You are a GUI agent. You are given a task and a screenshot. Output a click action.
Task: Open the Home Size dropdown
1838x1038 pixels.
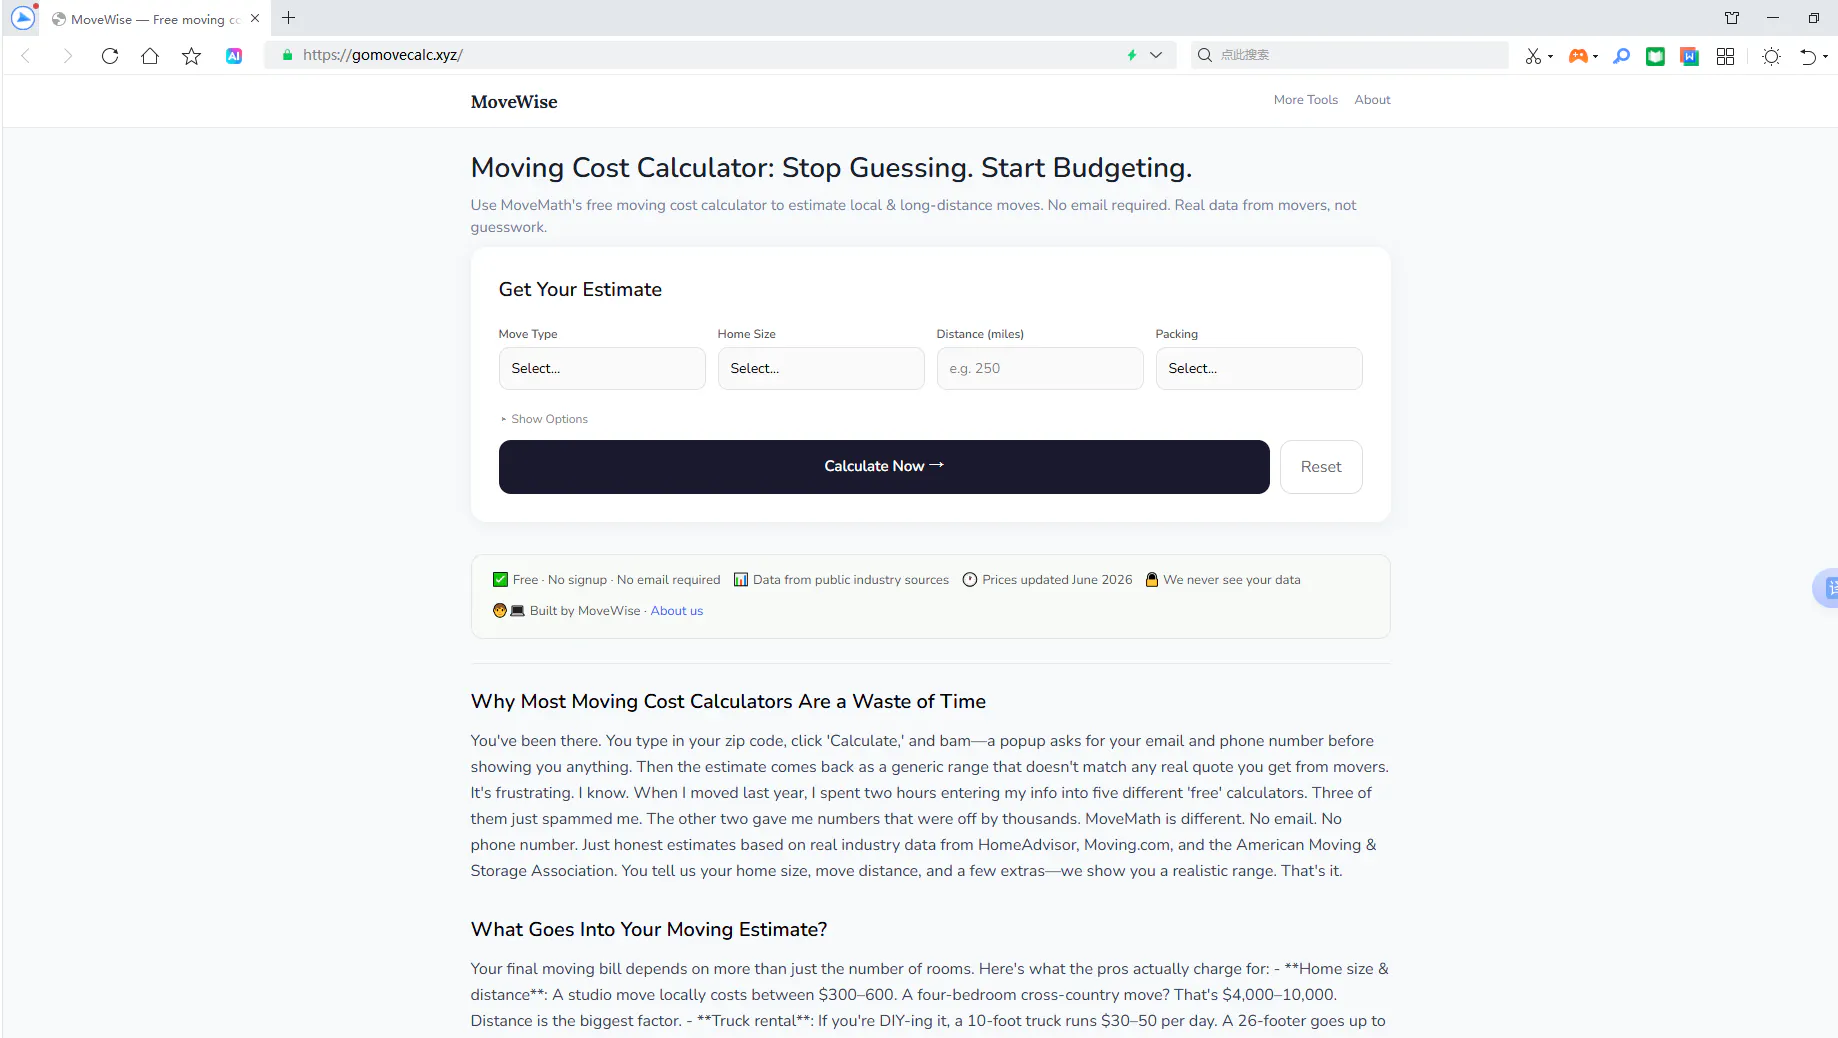pyautogui.click(x=821, y=368)
